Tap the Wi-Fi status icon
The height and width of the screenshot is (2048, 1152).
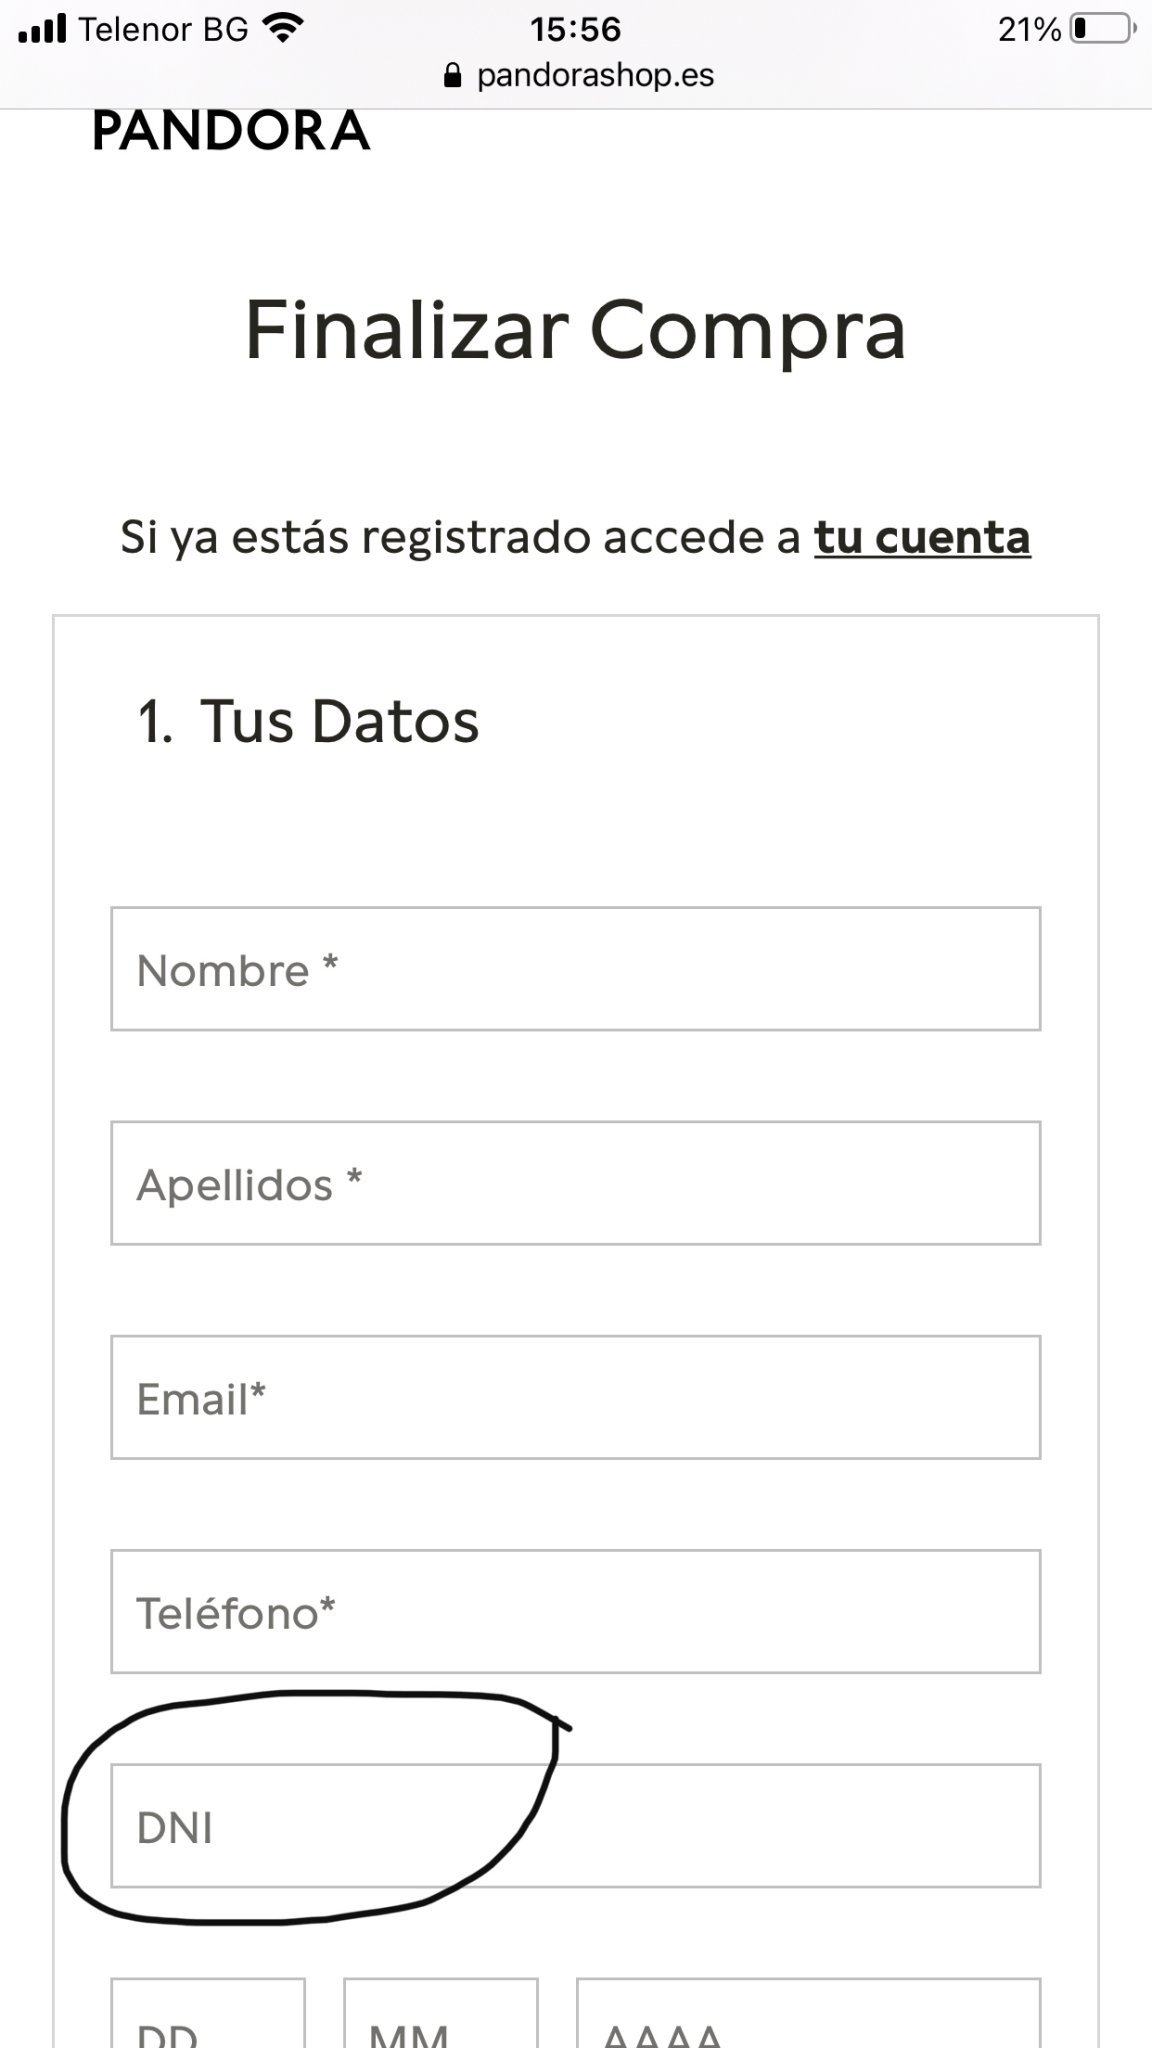tap(283, 29)
